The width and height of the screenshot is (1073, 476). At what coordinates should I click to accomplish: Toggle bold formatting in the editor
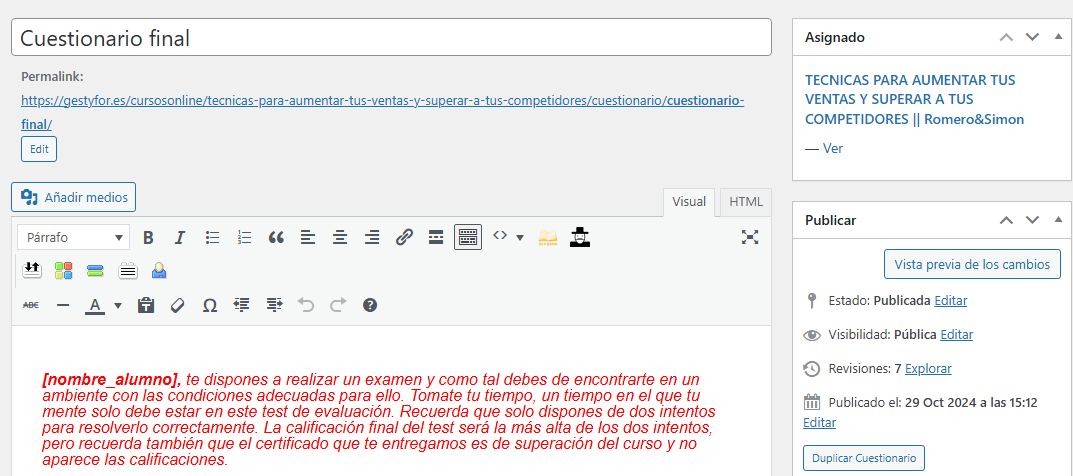pos(148,238)
